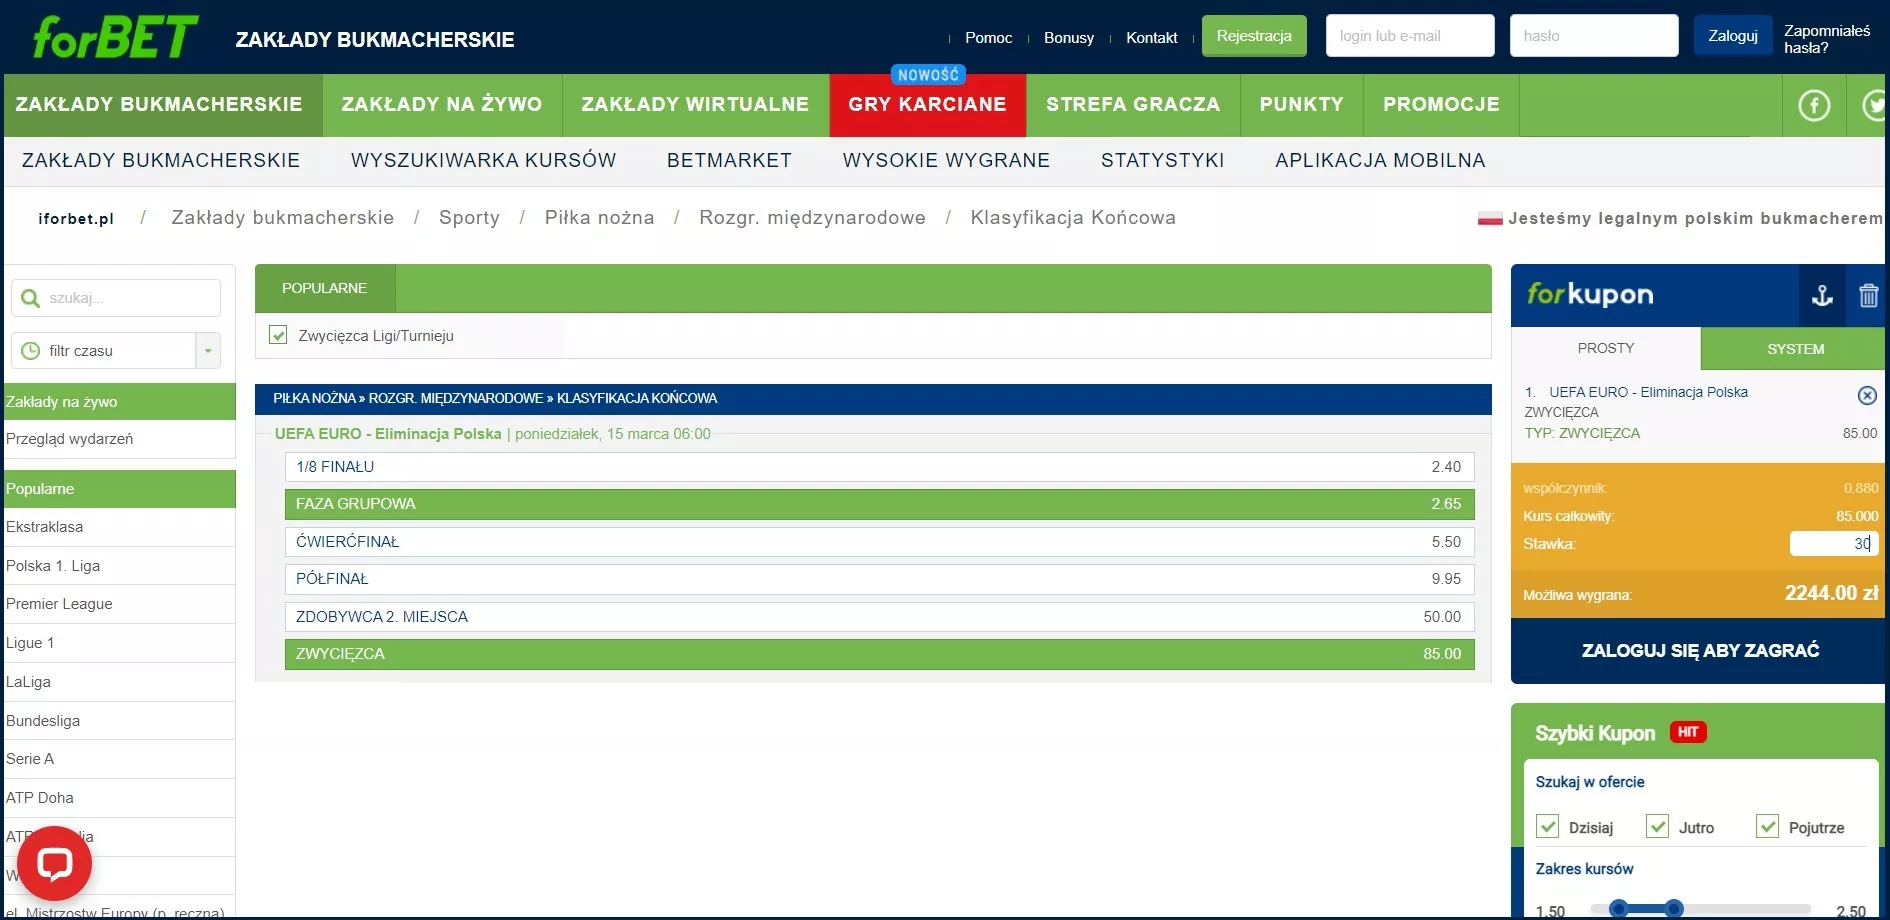Click the szukaj search field
The width and height of the screenshot is (1890, 920).
[x=116, y=298]
